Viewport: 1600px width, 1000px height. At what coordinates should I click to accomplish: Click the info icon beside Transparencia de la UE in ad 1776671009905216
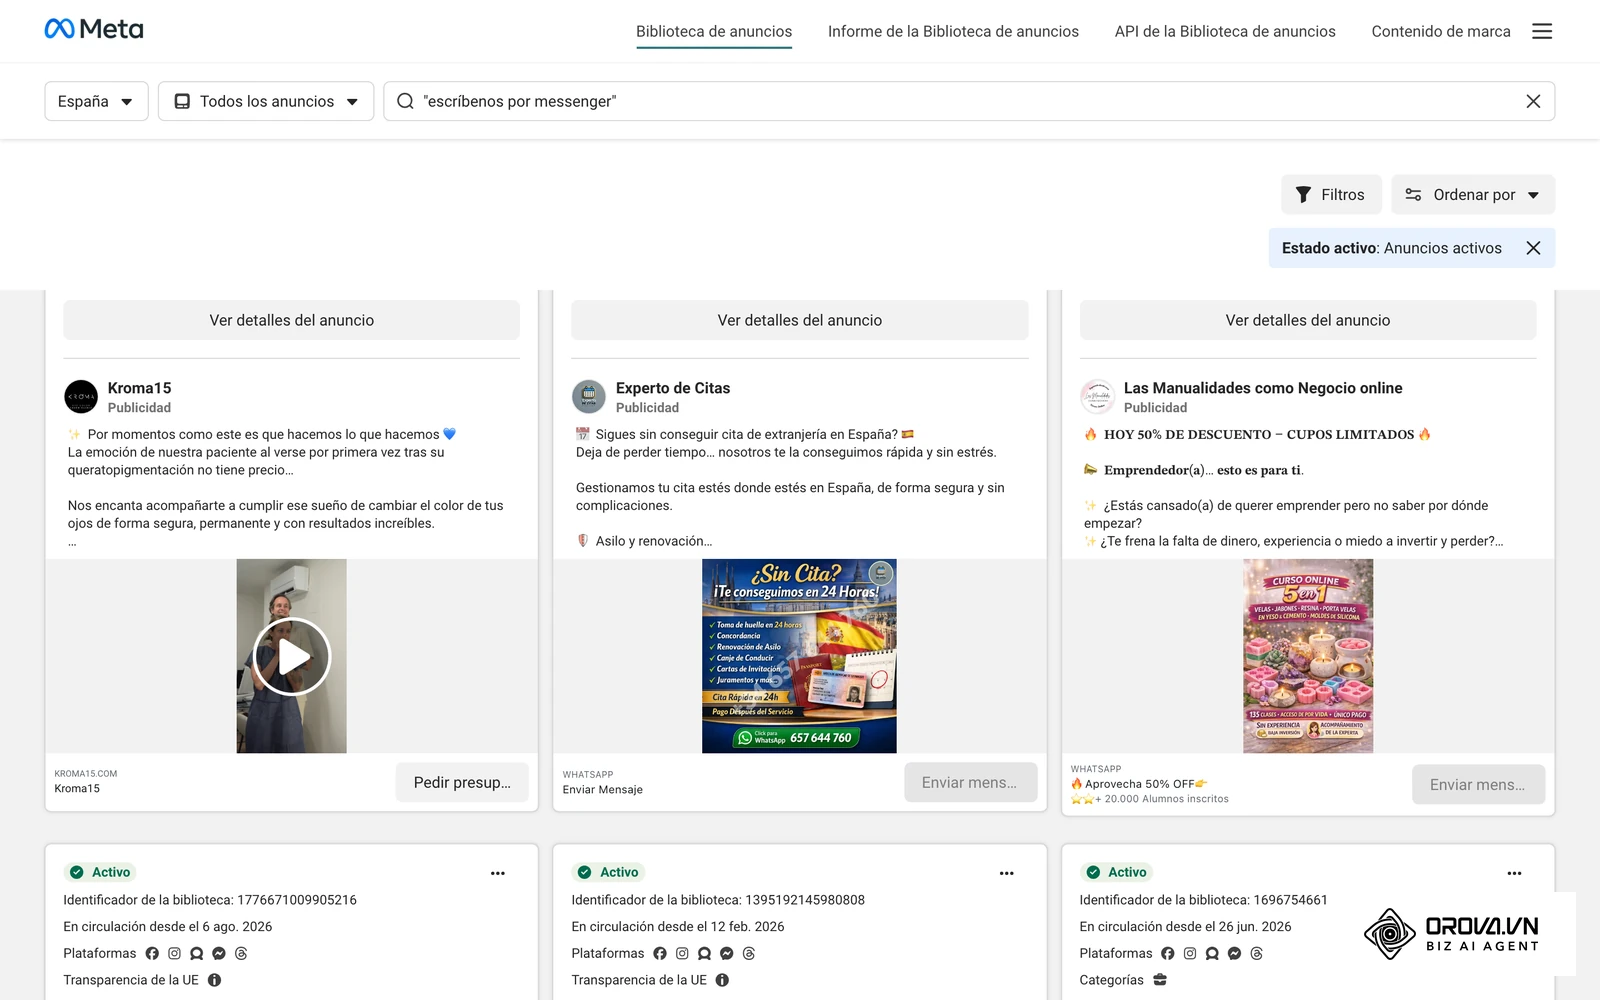214,980
